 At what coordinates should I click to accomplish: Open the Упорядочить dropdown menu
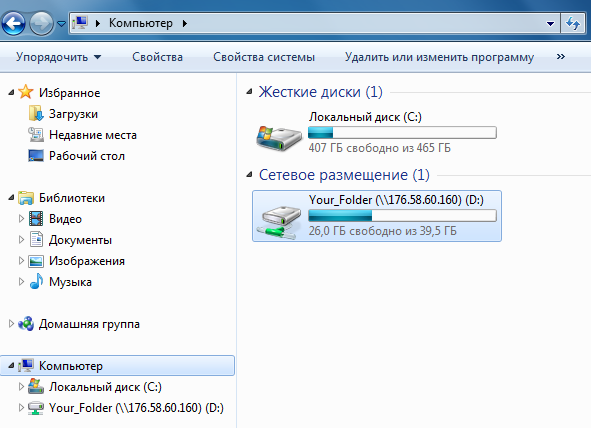click(x=58, y=57)
